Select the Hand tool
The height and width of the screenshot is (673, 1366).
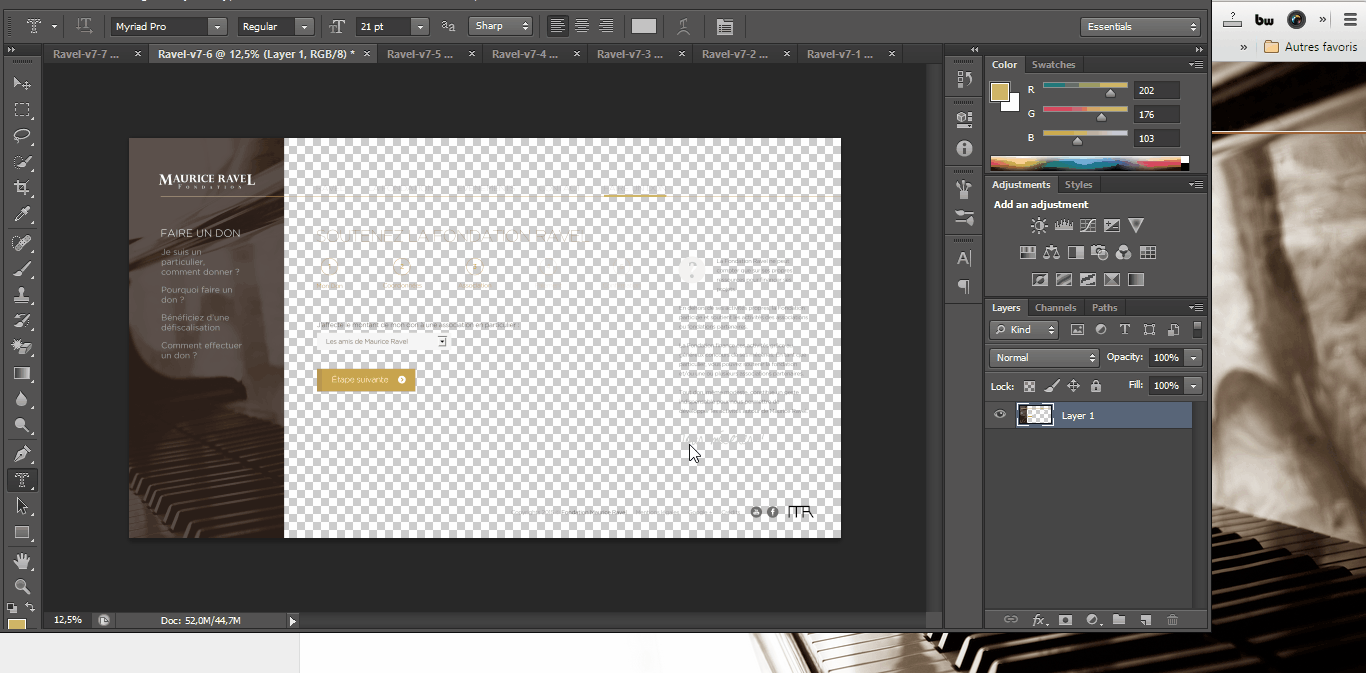[22, 561]
